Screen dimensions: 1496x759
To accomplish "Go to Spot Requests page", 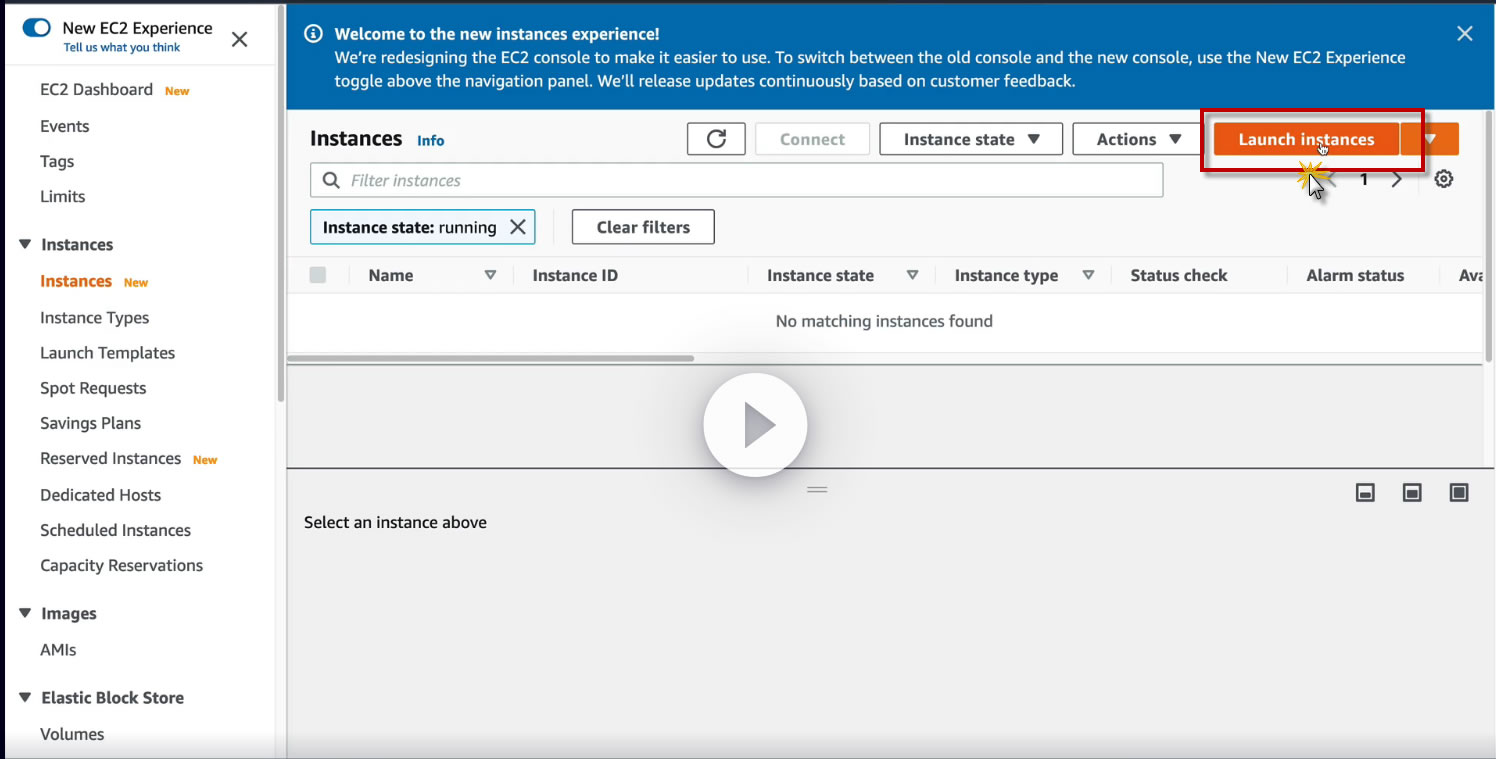I will (x=93, y=388).
